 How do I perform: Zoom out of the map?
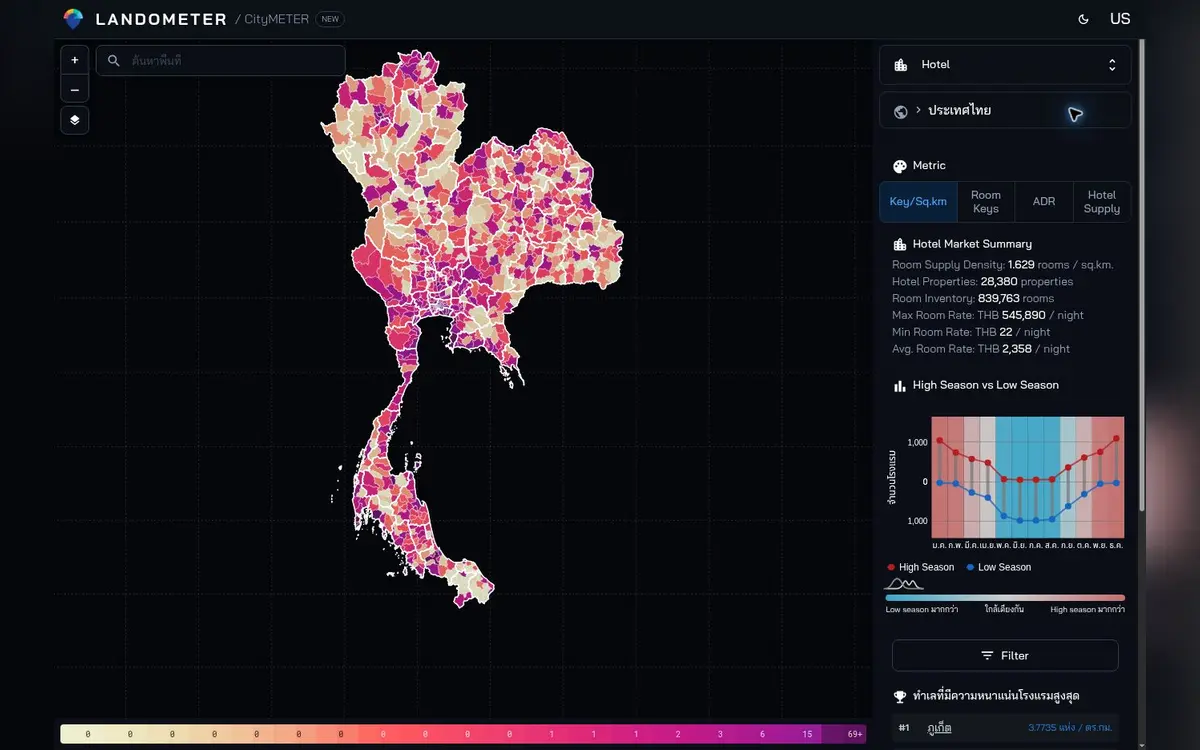[75, 90]
